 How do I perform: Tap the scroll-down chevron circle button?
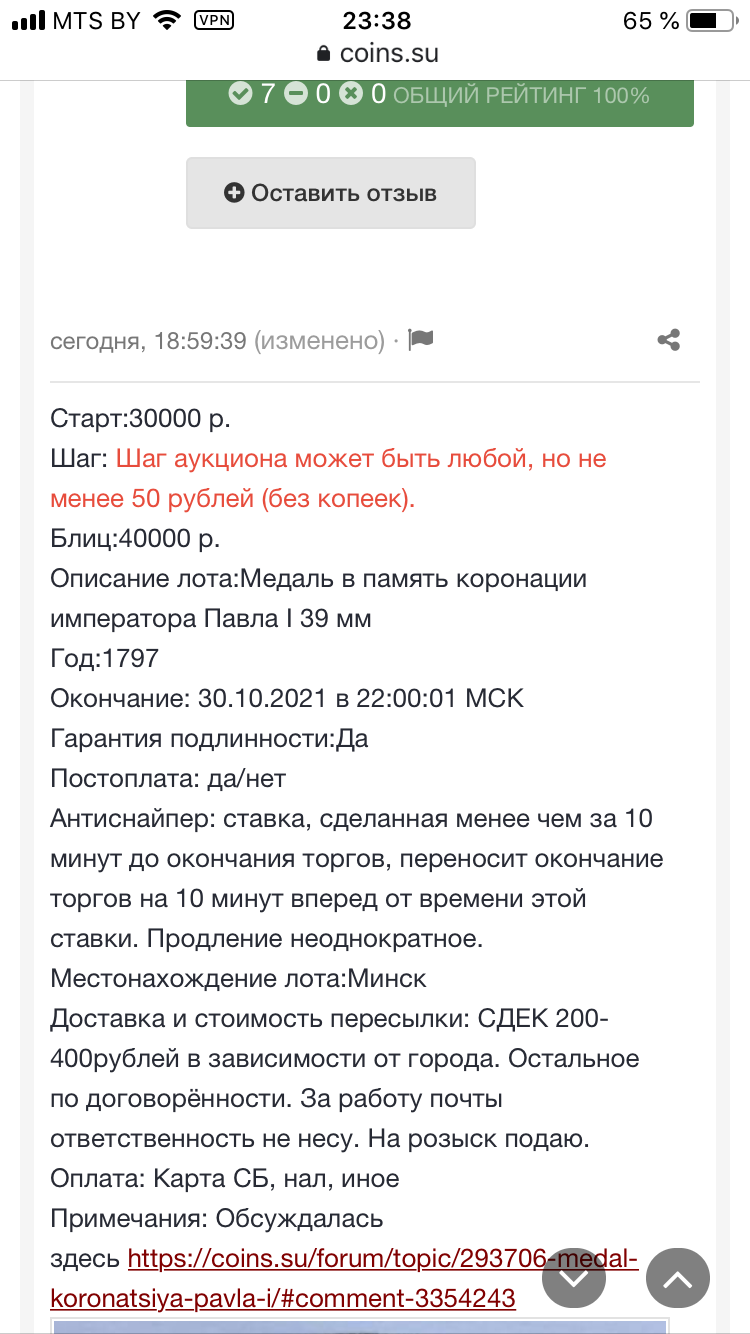574,1278
